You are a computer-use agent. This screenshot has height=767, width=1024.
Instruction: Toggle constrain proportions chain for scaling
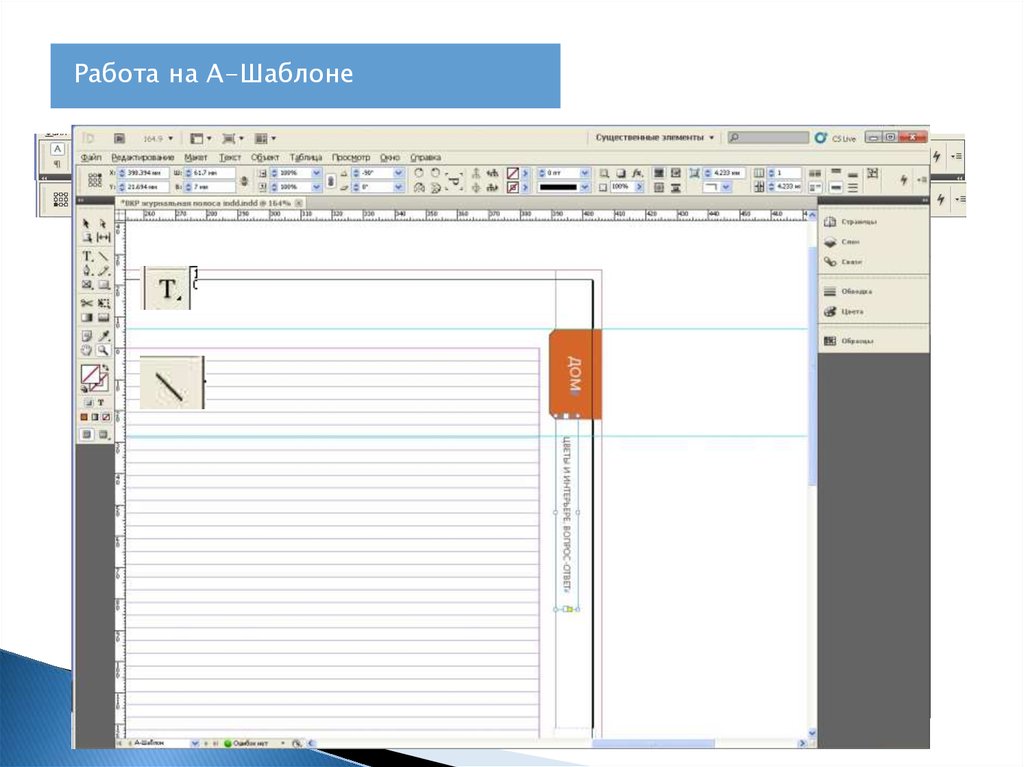(331, 180)
